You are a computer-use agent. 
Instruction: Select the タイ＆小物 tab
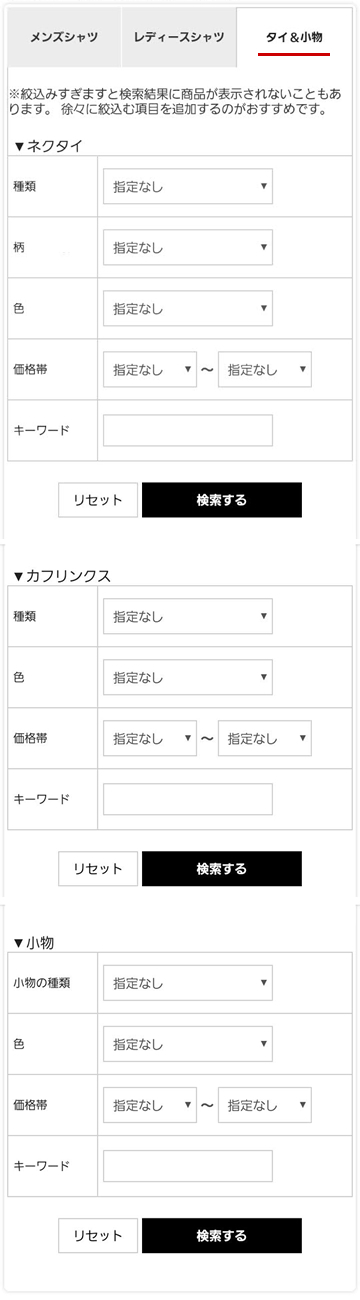point(294,38)
